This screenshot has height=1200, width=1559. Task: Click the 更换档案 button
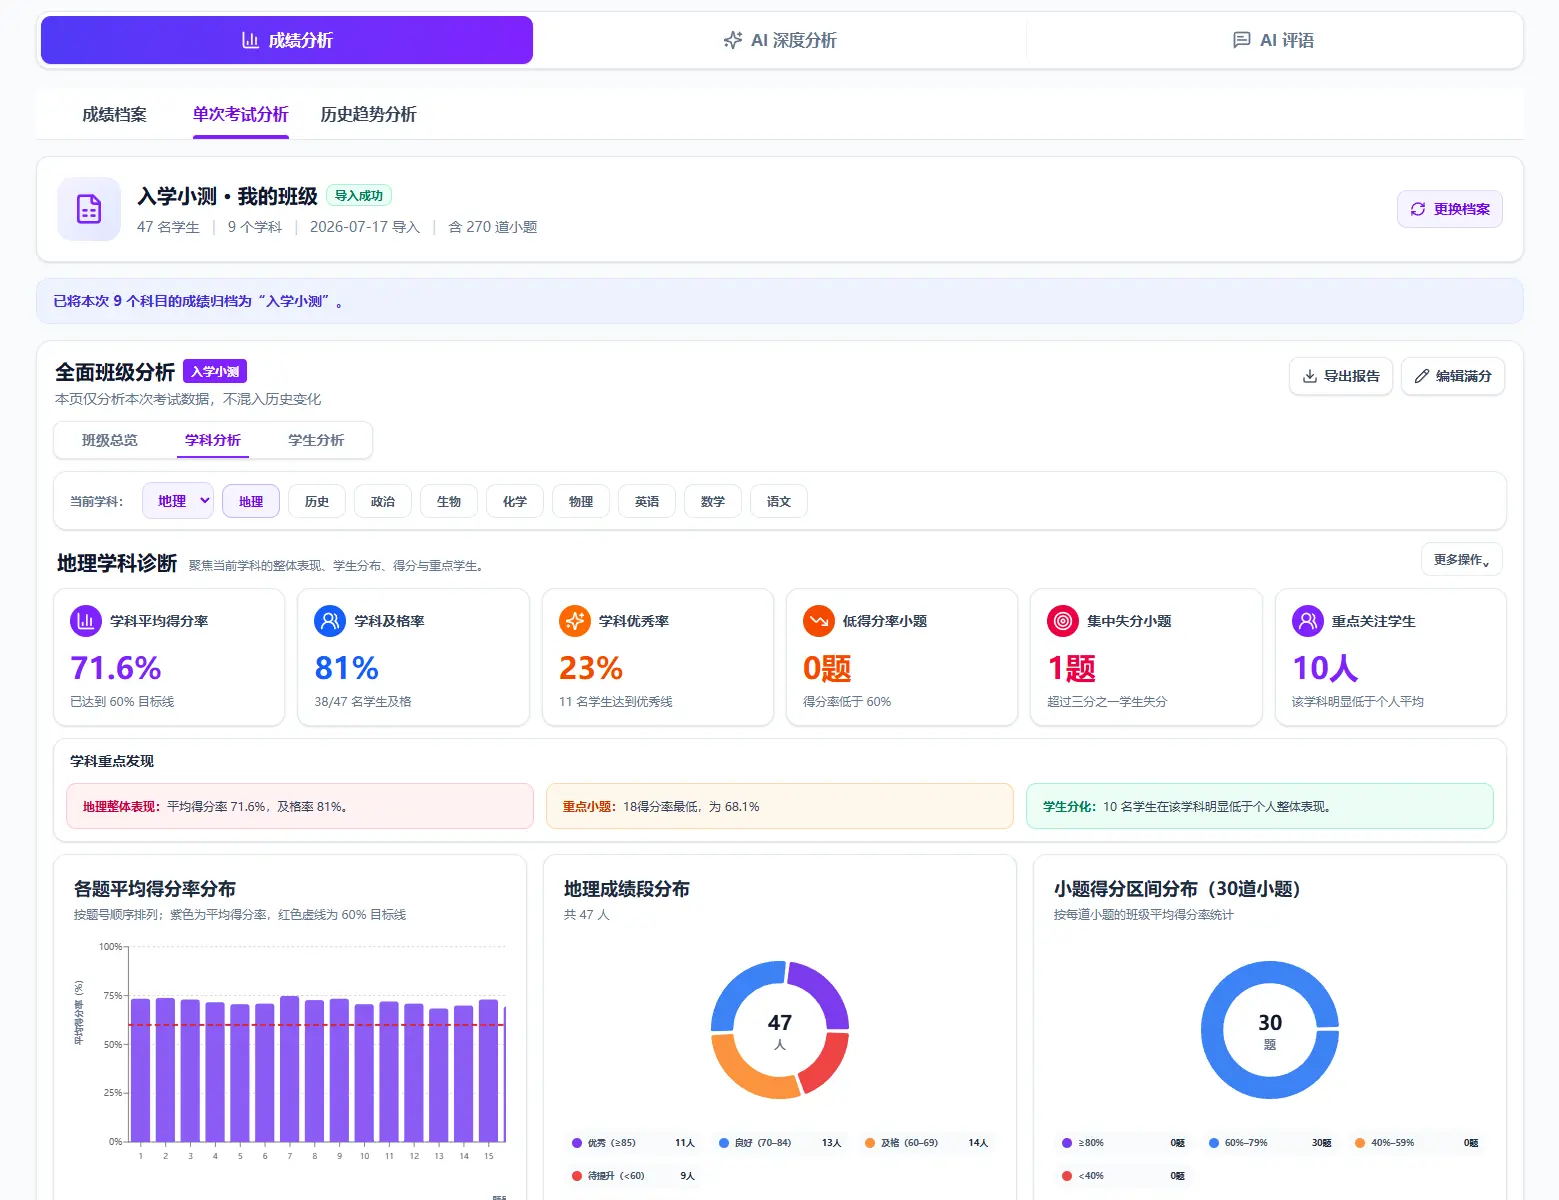[1450, 209]
